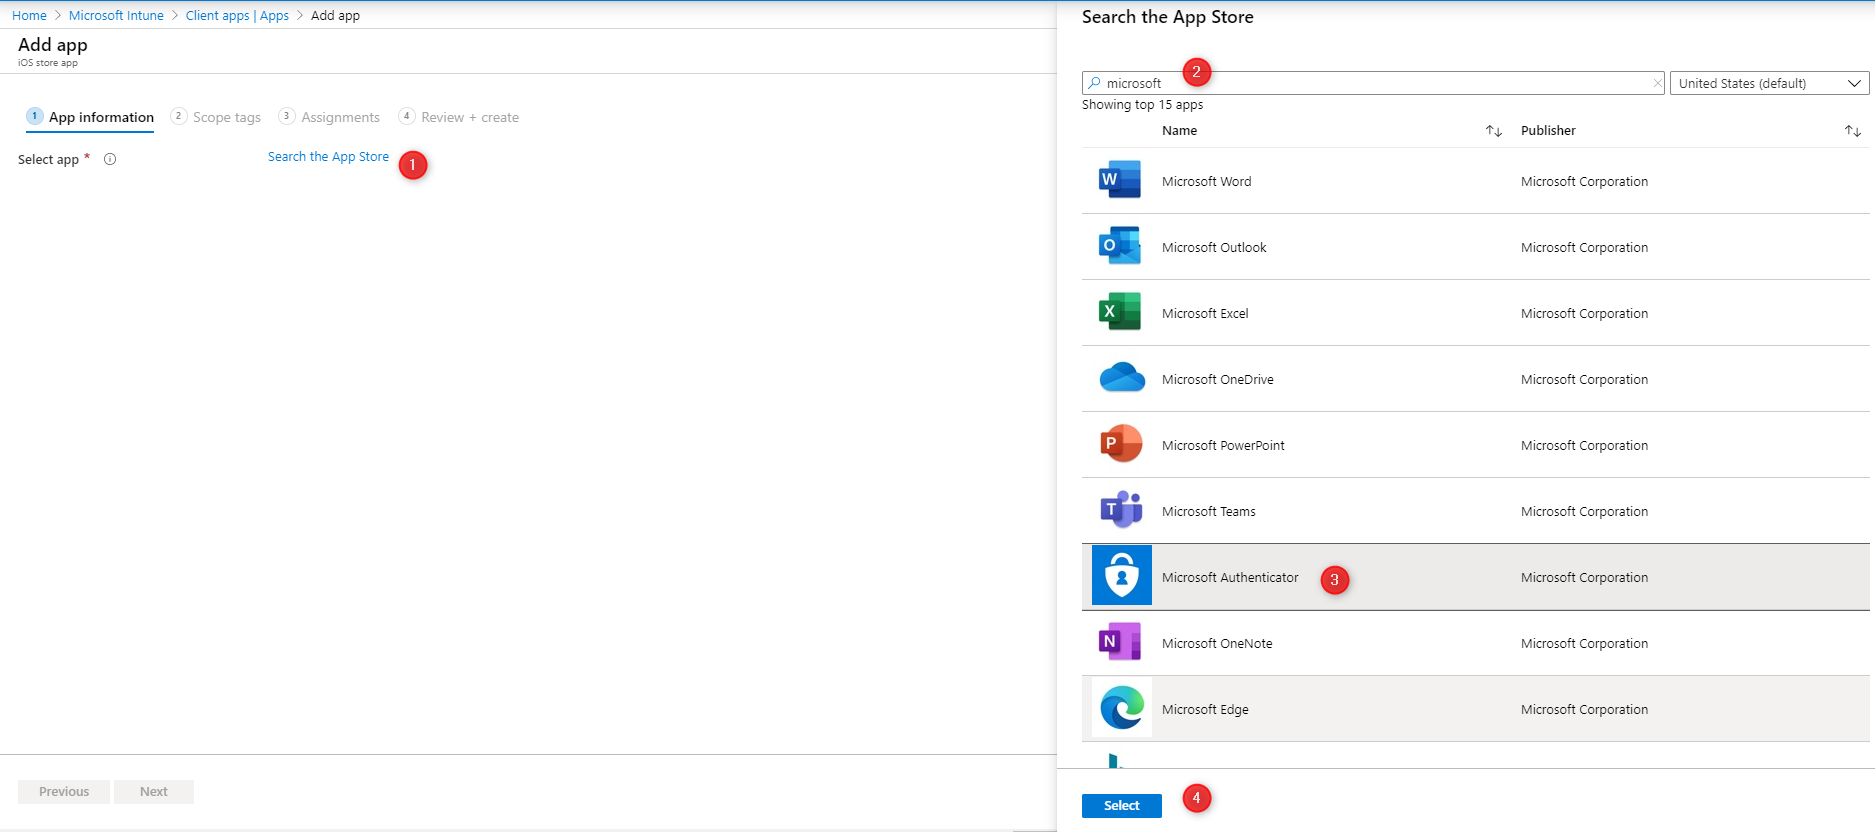
Task: Click Microsoft Corporation in the OneNote row
Action: (1584, 643)
